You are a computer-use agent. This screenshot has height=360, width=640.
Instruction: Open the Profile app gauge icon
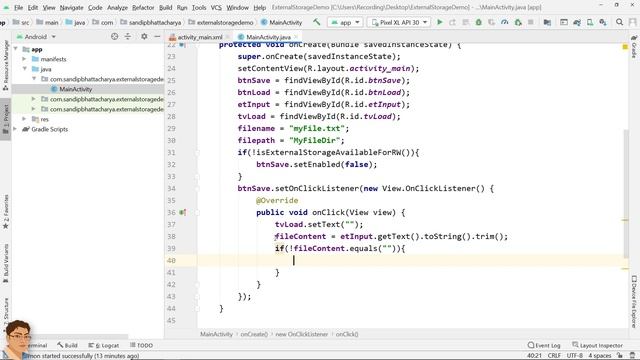click(x=504, y=22)
